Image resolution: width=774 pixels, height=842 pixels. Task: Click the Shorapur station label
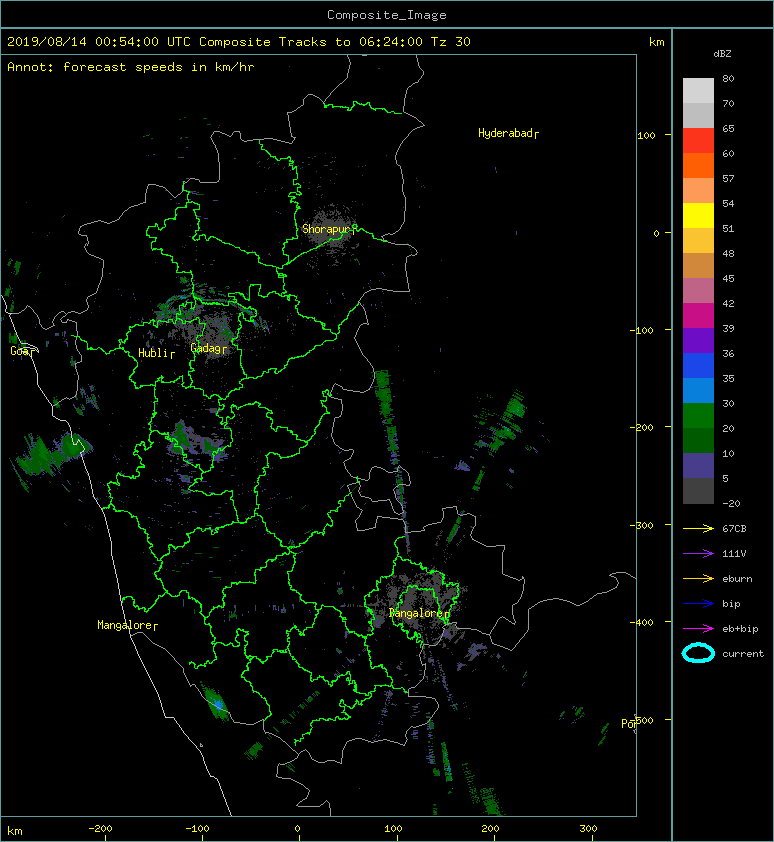[329, 229]
